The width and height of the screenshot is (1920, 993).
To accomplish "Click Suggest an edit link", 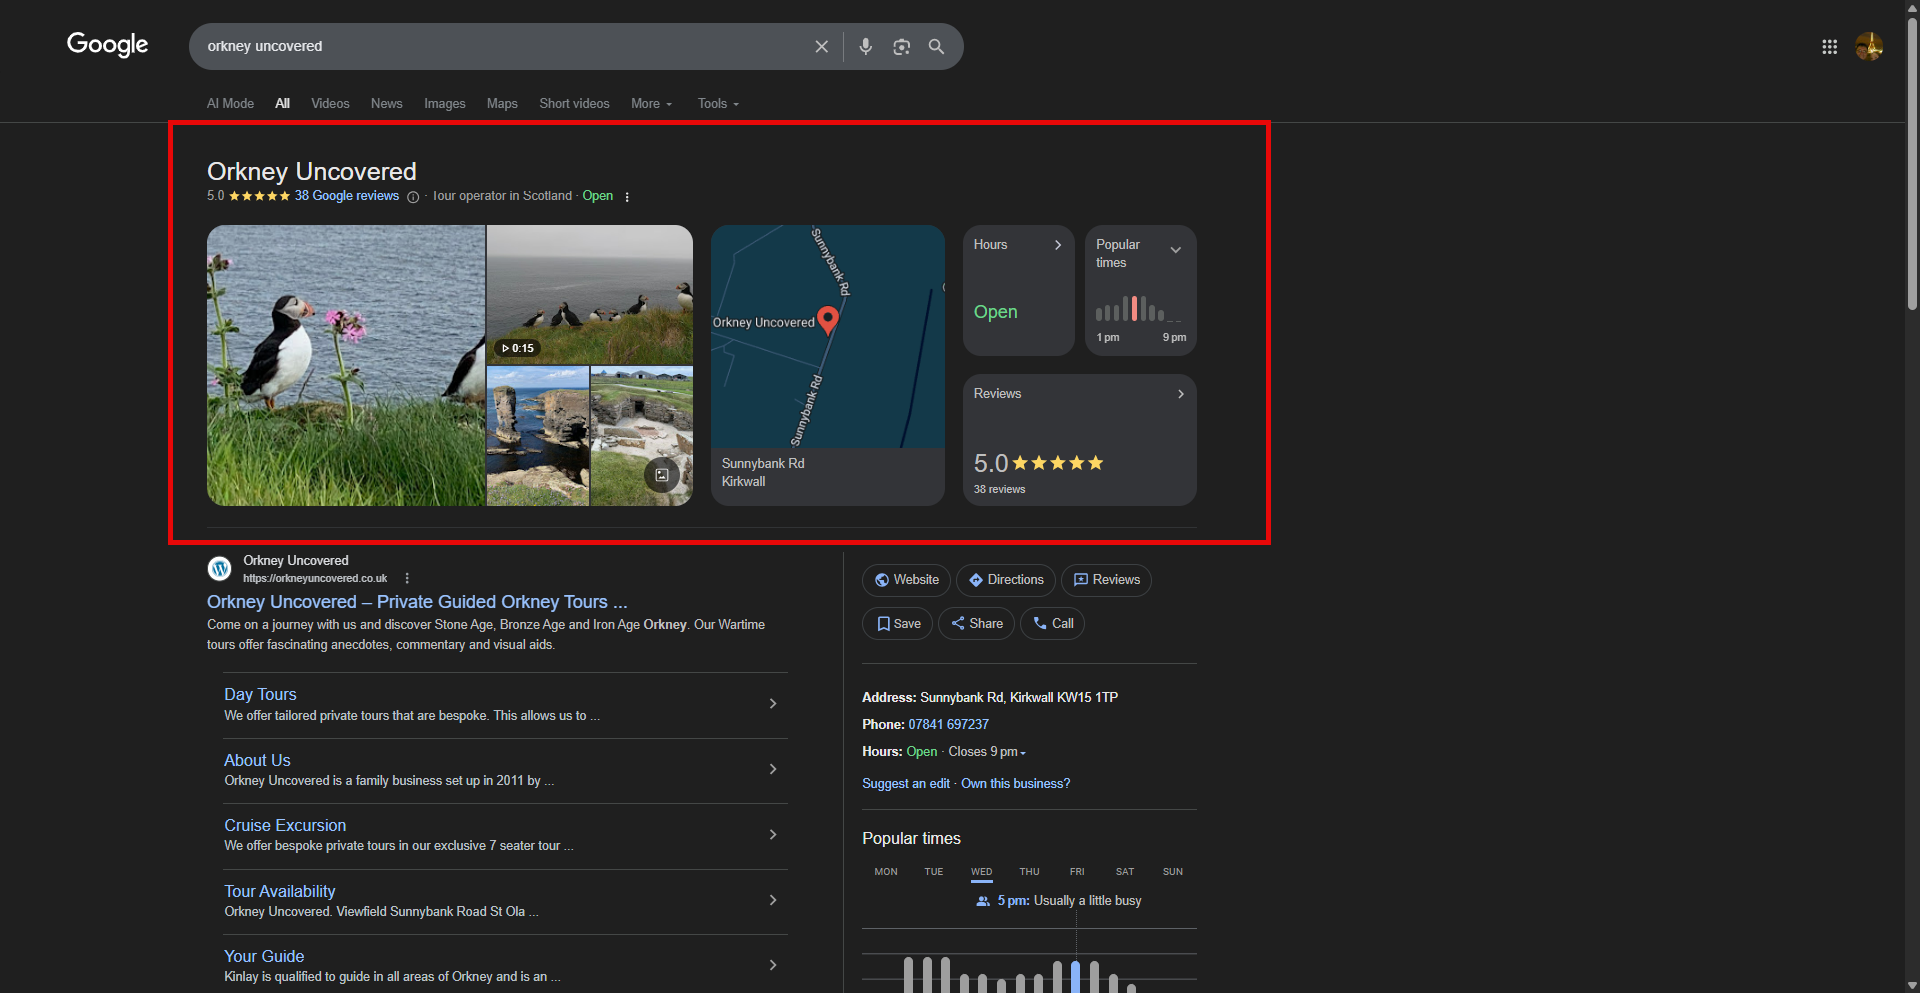I will (906, 784).
